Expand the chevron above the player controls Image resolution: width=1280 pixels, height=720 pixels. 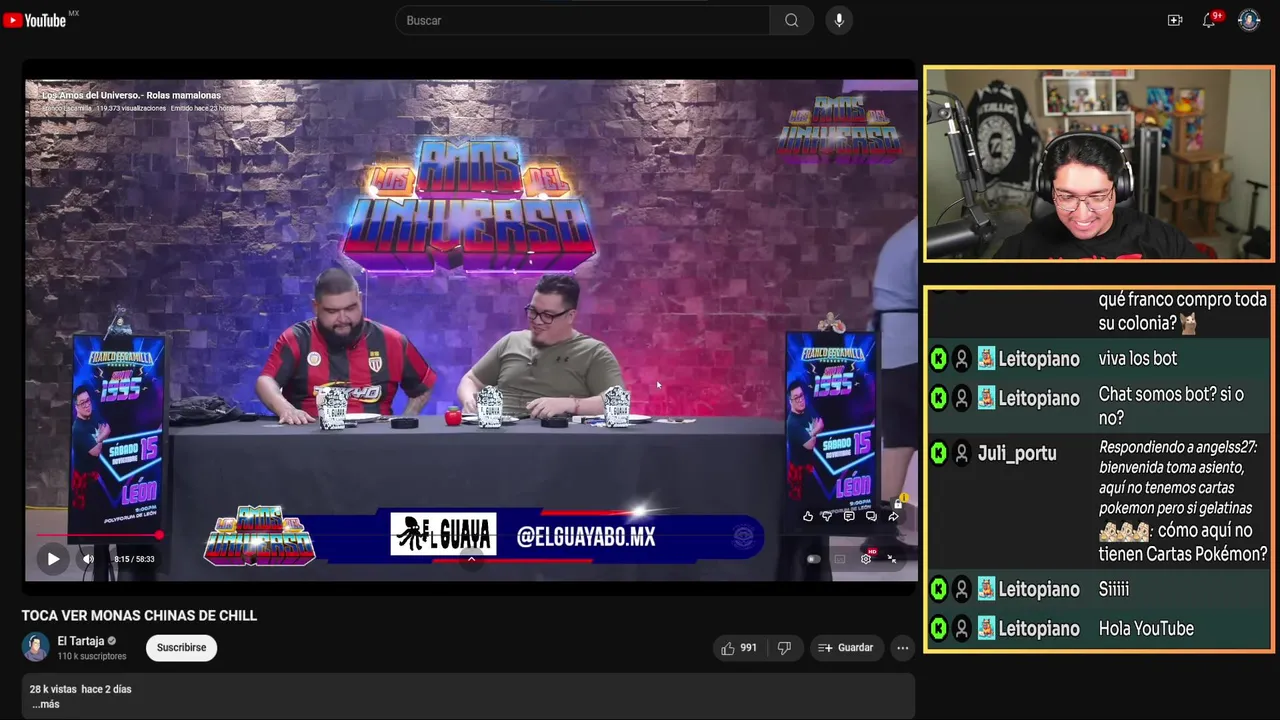pos(471,559)
